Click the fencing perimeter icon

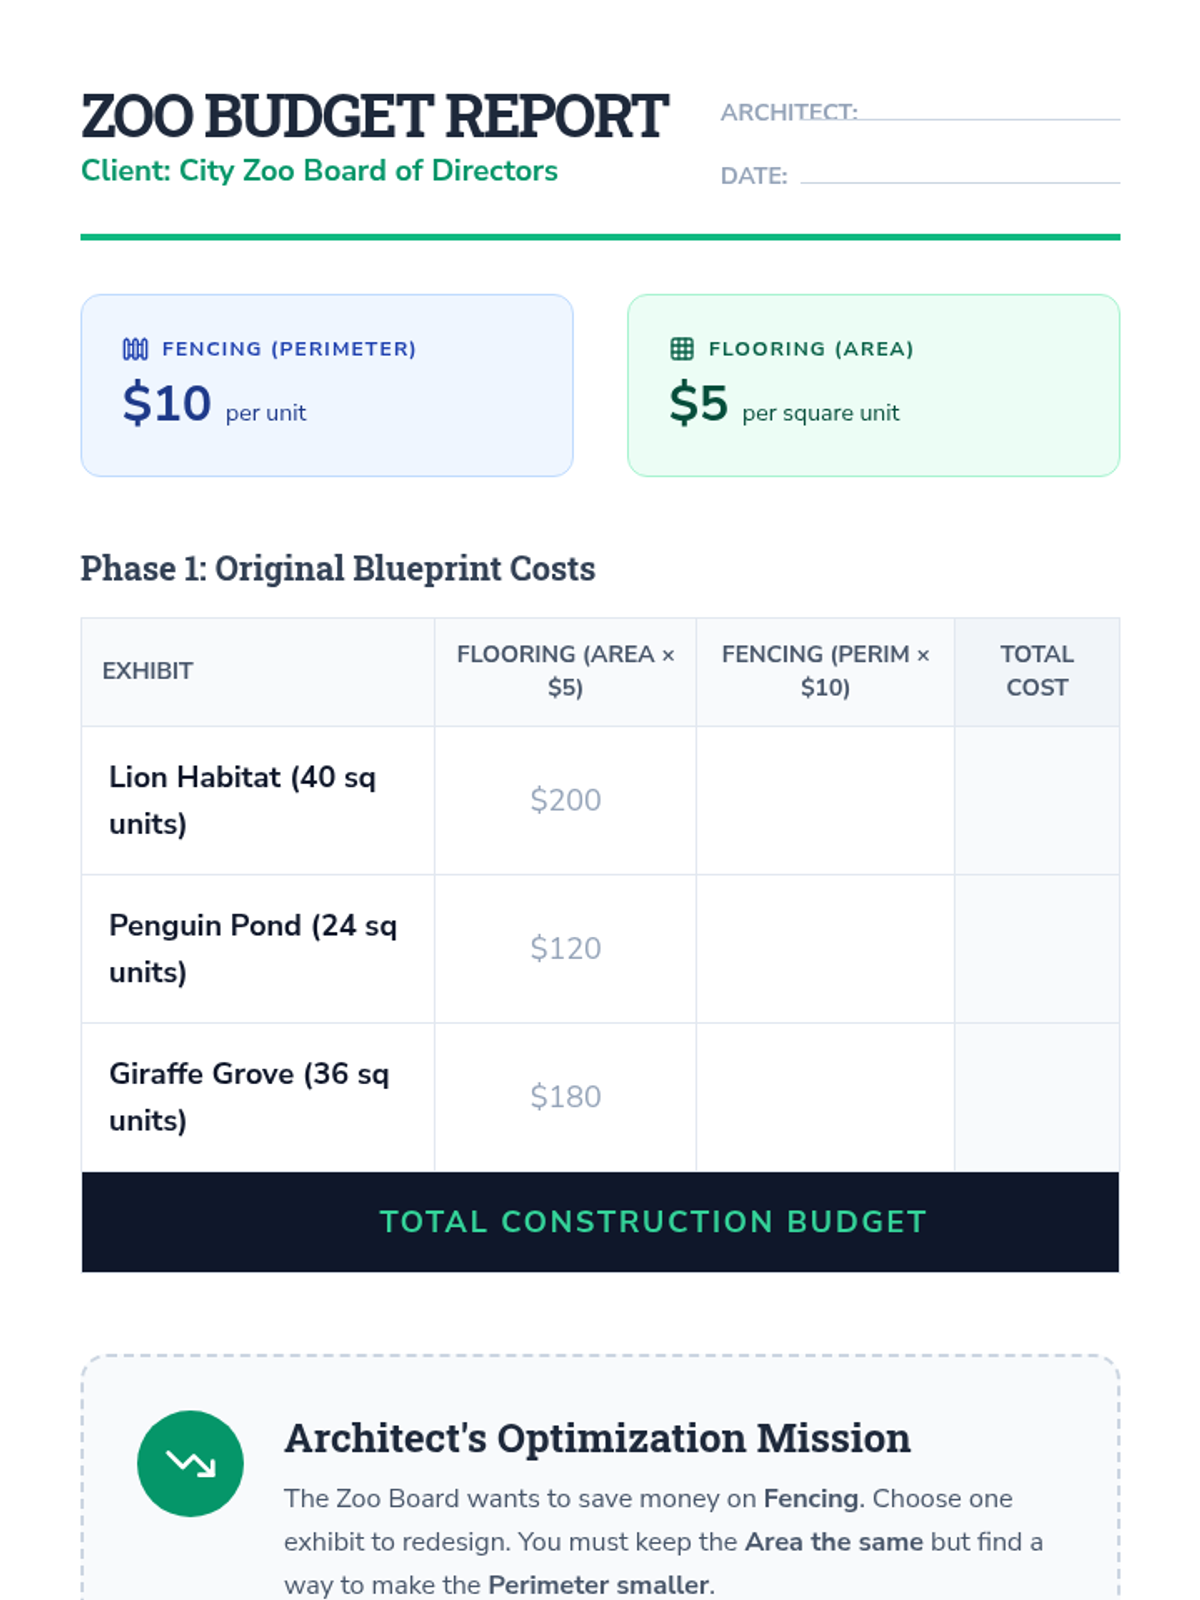pos(135,349)
